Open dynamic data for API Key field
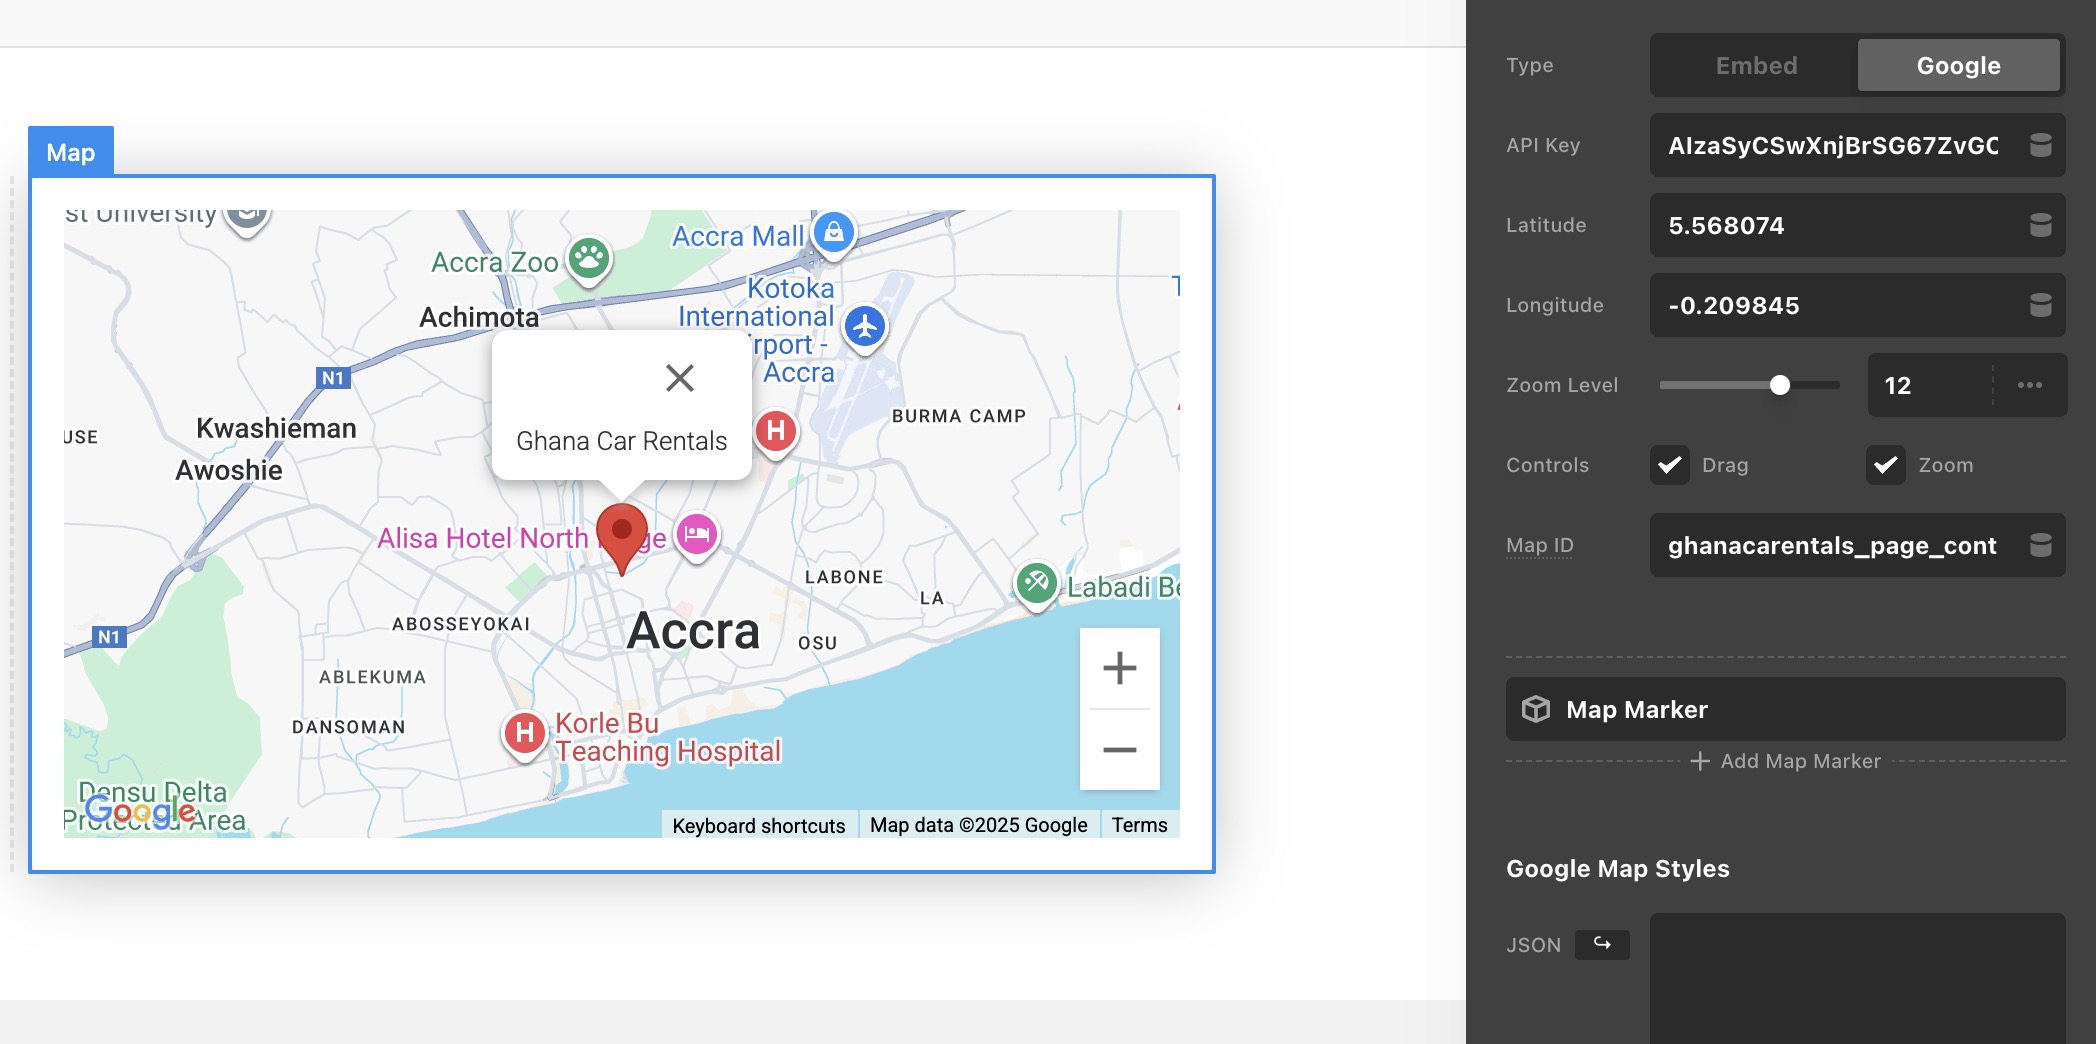The height and width of the screenshot is (1044, 2096). click(x=2041, y=145)
